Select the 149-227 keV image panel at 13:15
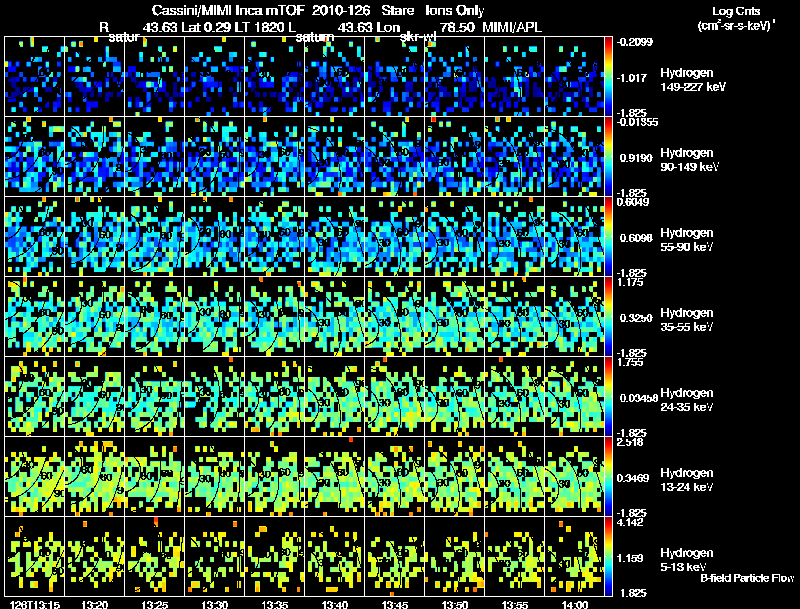The image size is (800, 609). point(35,77)
